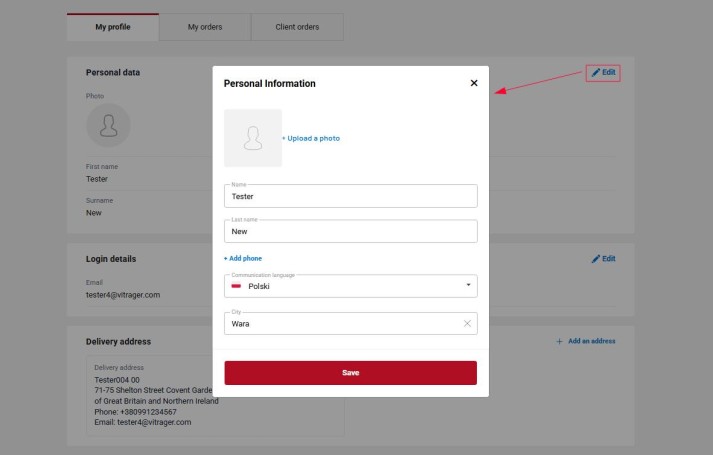The image size is (713, 455).
Task: Click the Add phone link
Action: click(x=243, y=258)
